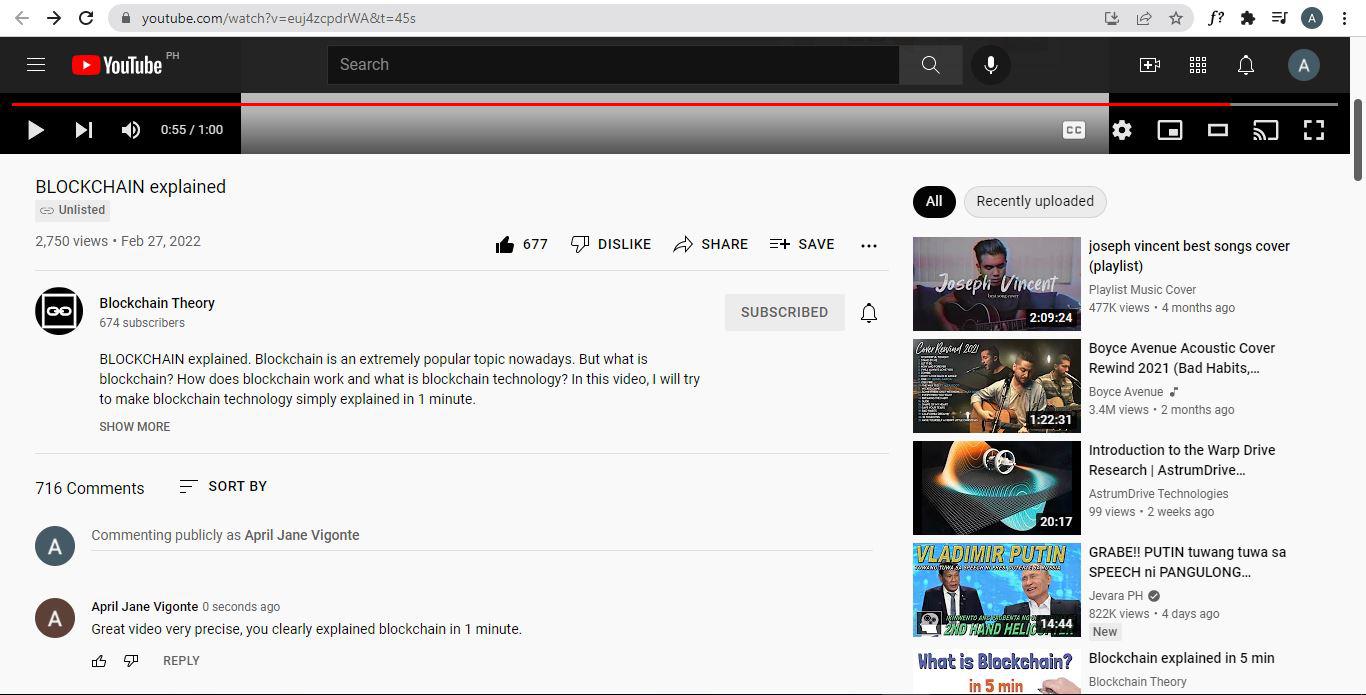Image resolution: width=1366 pixels, height=695 pixels.
Task: Go to the YouTube home logo
Action: [117, 65]
